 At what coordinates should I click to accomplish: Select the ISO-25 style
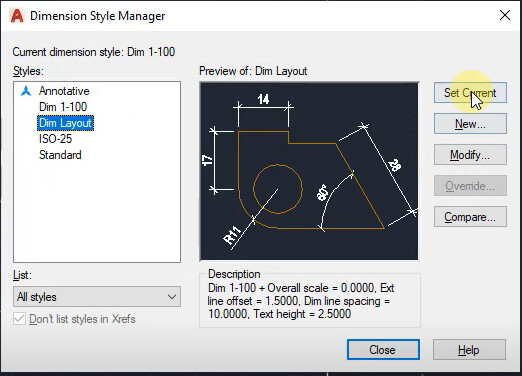[x=55, y=139]
